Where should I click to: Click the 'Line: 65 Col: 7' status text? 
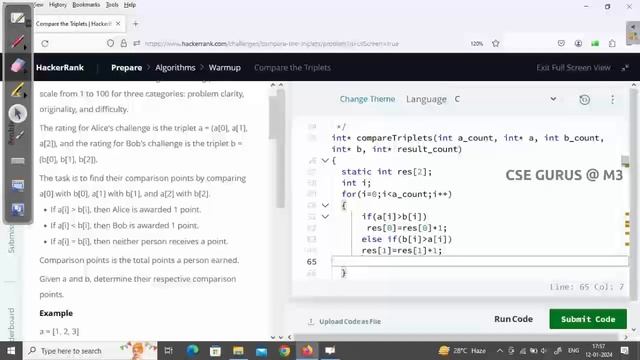[587, 287]
